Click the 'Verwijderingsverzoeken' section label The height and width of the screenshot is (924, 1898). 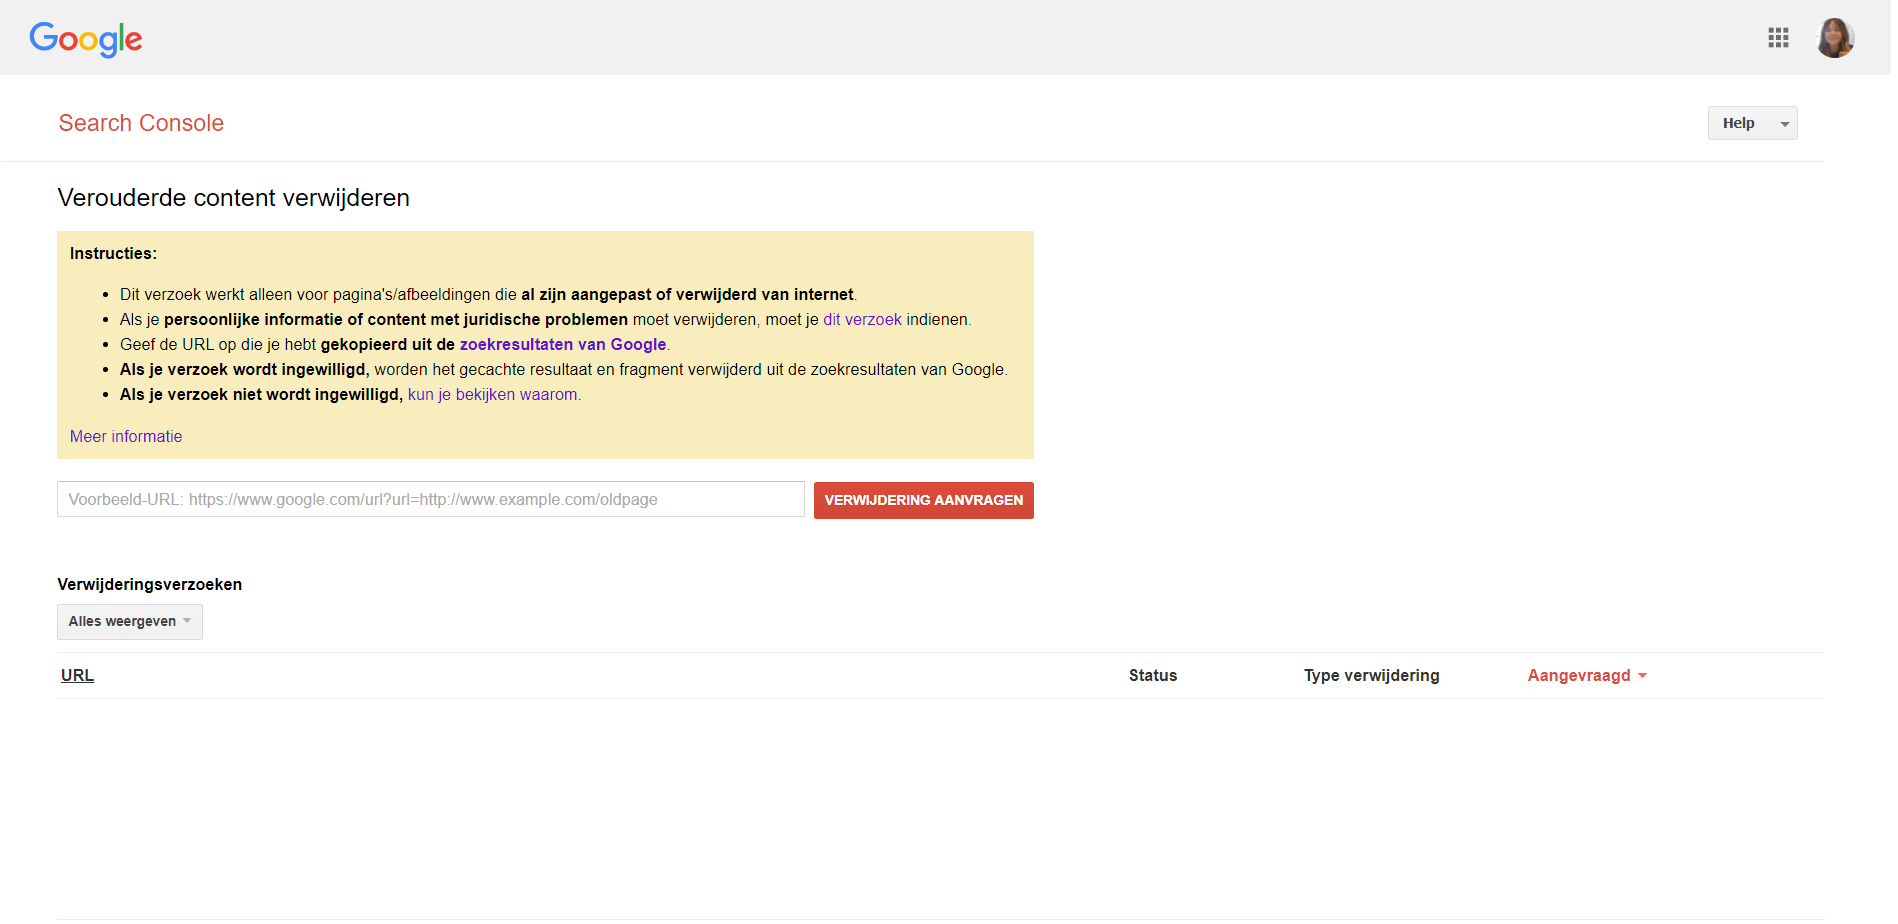tap(150, 585)
